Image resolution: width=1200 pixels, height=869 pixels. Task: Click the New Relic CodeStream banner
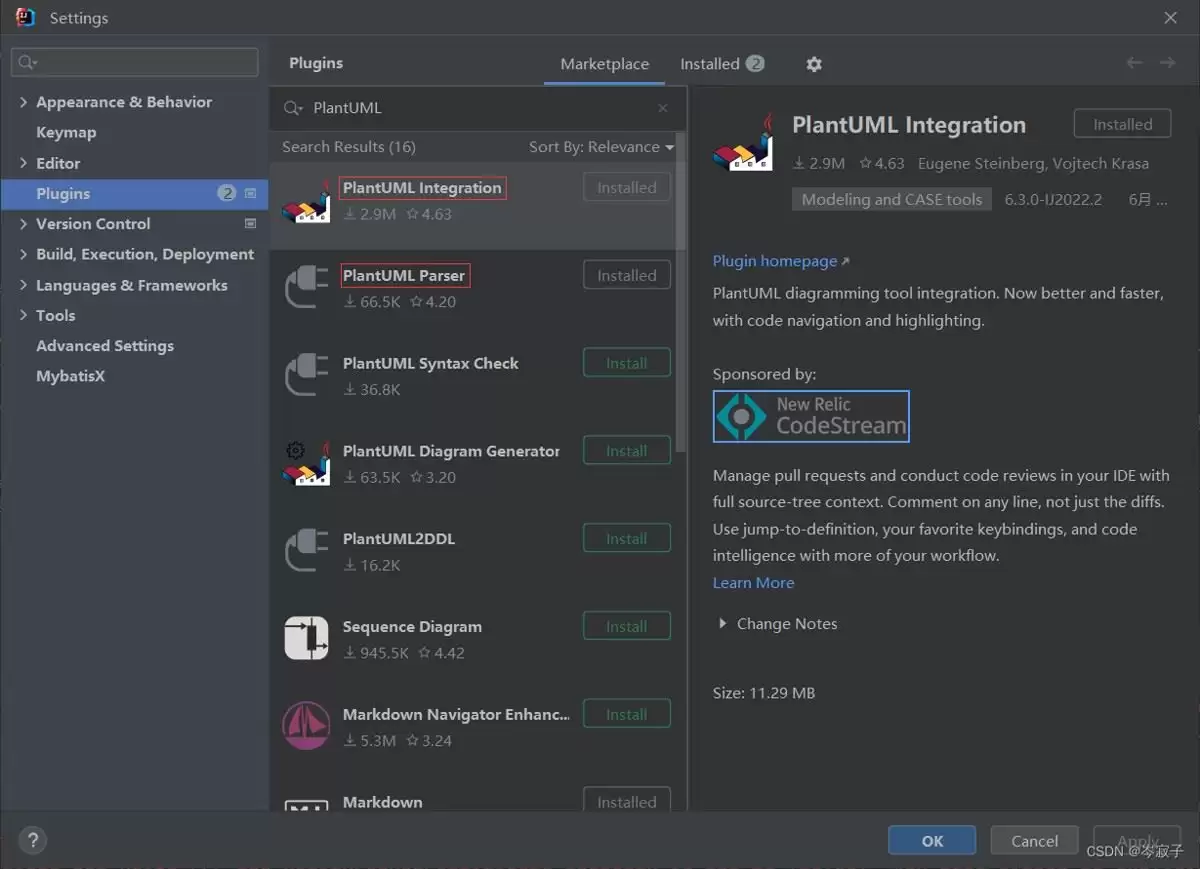(x=811, y=416)
